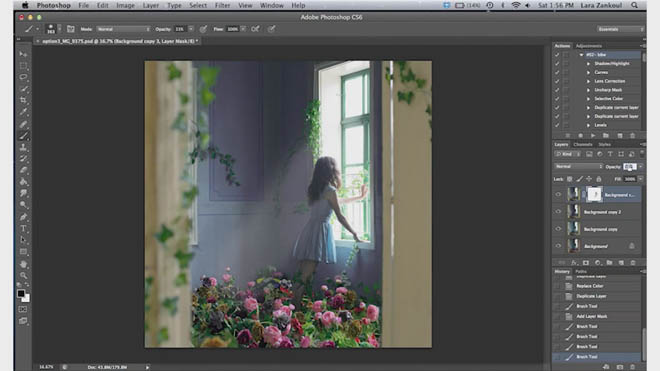Add layer mask icon in Layers panel

585,263
